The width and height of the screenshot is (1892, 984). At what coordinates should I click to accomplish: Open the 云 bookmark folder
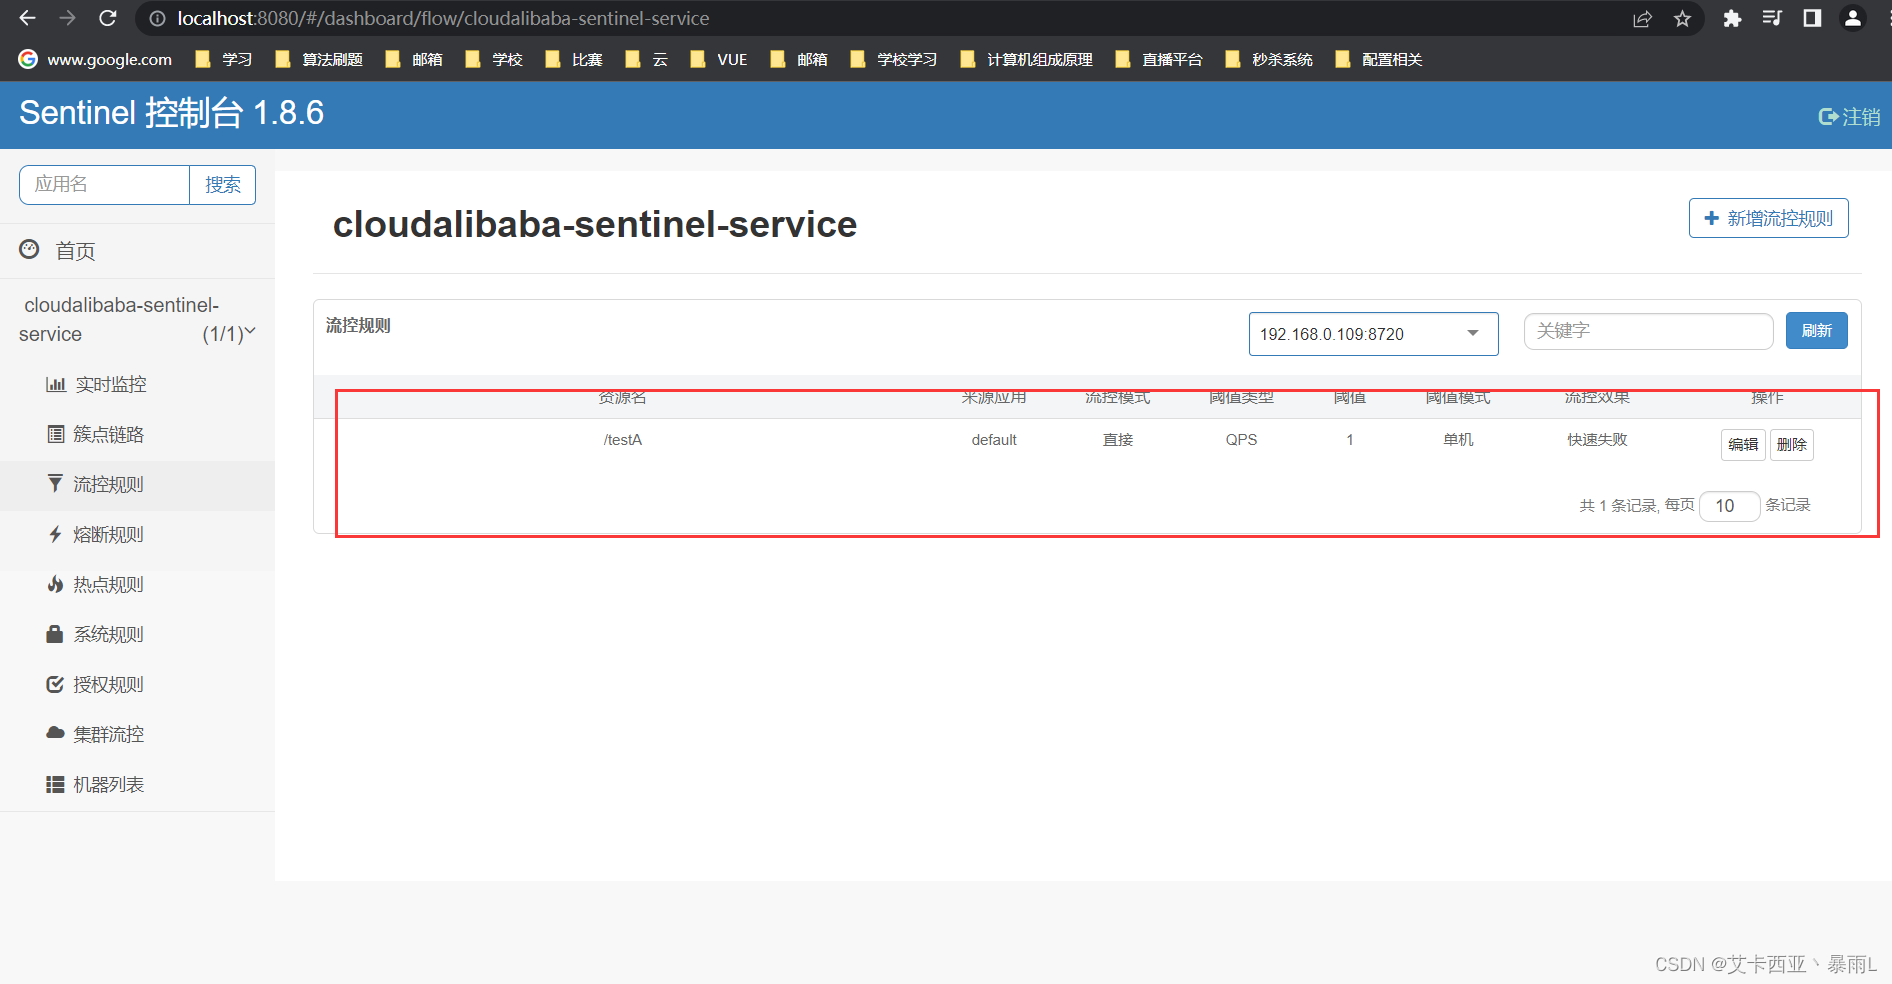[x=646, y=59]
